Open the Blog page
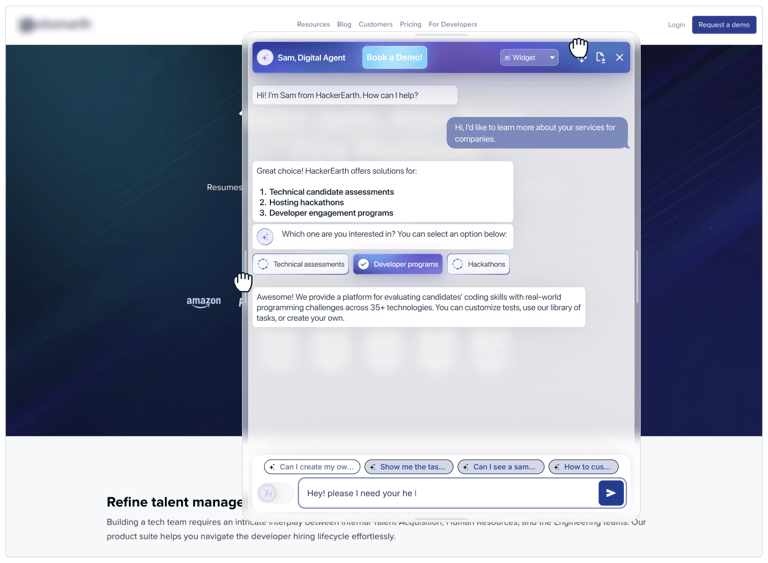The height and width of the screenshot is (563, 768). [x=344, y=24]
